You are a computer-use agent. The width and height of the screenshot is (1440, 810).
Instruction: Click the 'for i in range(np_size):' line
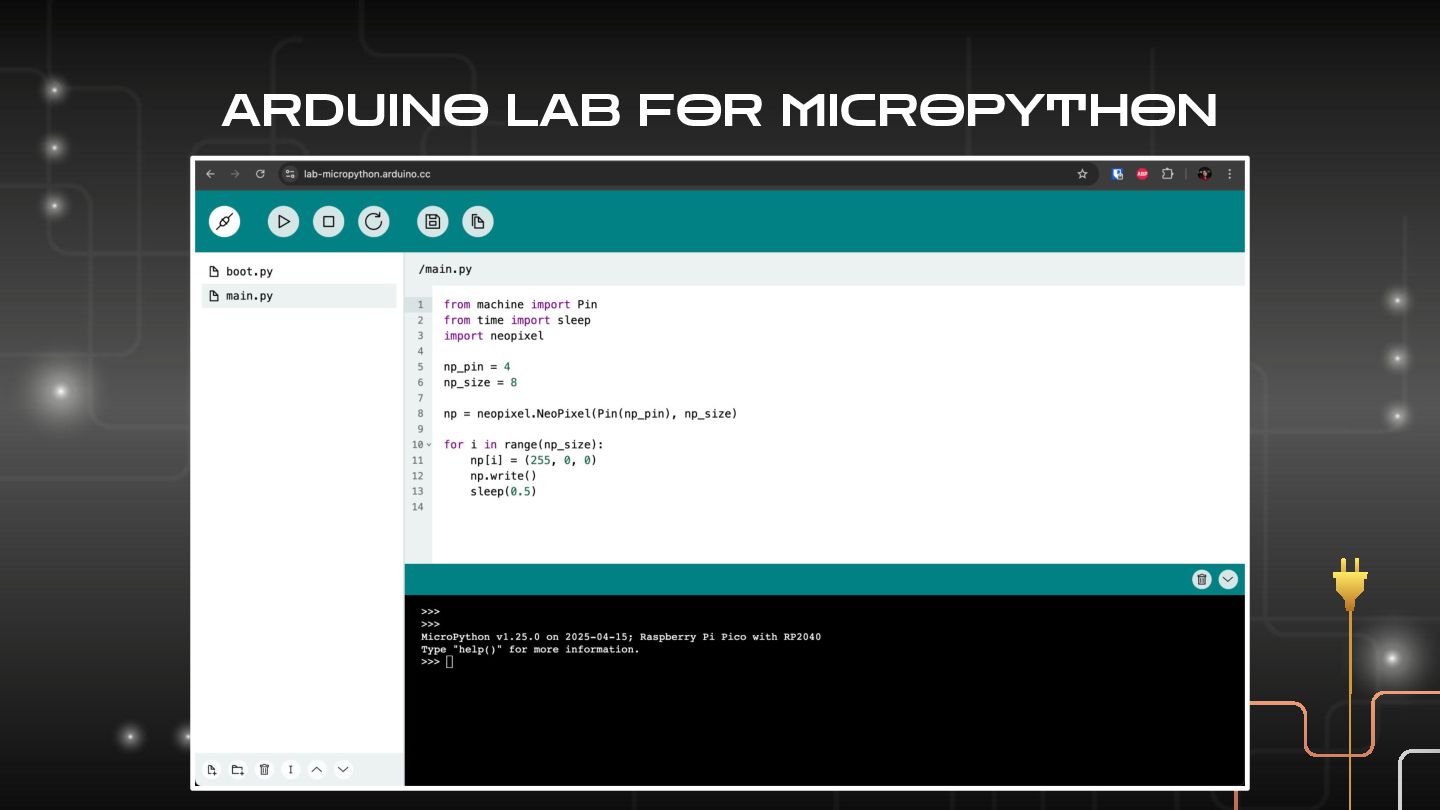(524, 444)
